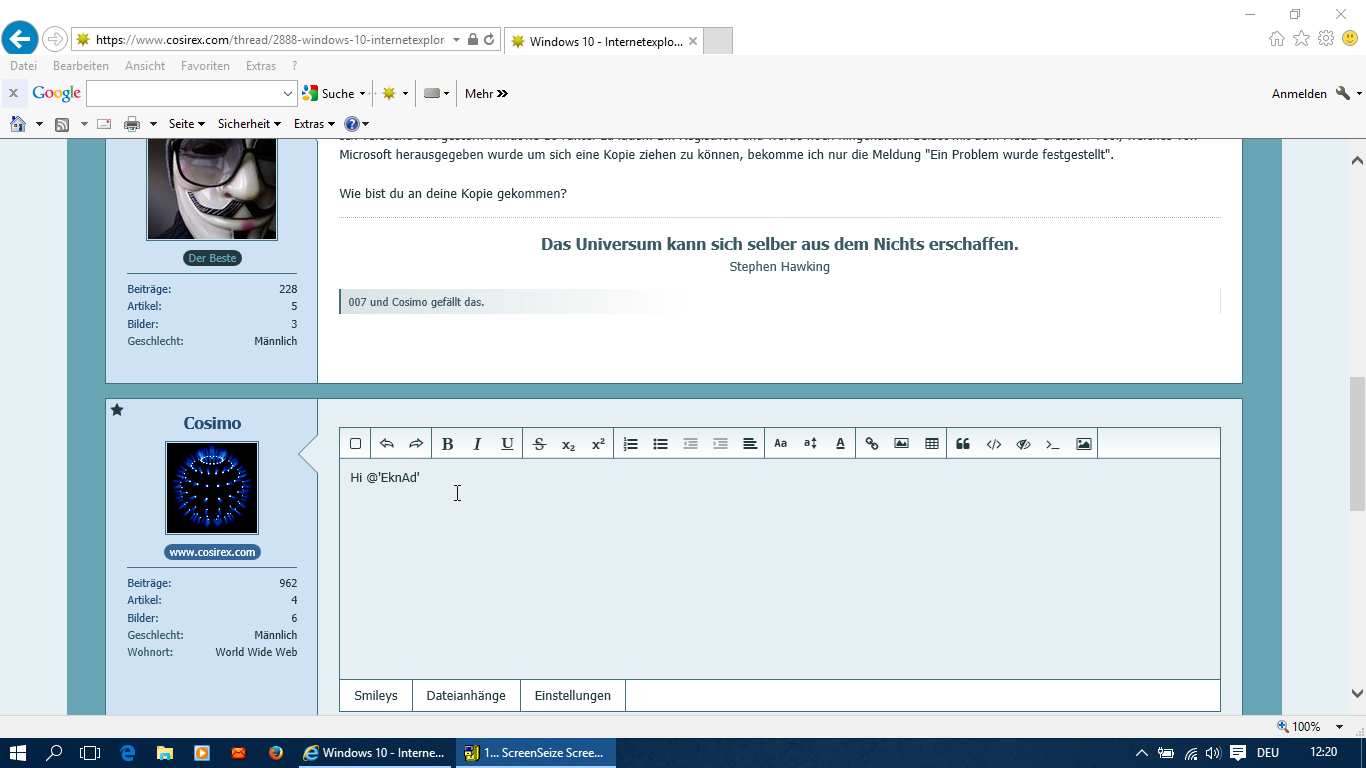Insert a quote block
The width and height of the screenshot is (1366, 768).
coord(963,444)
